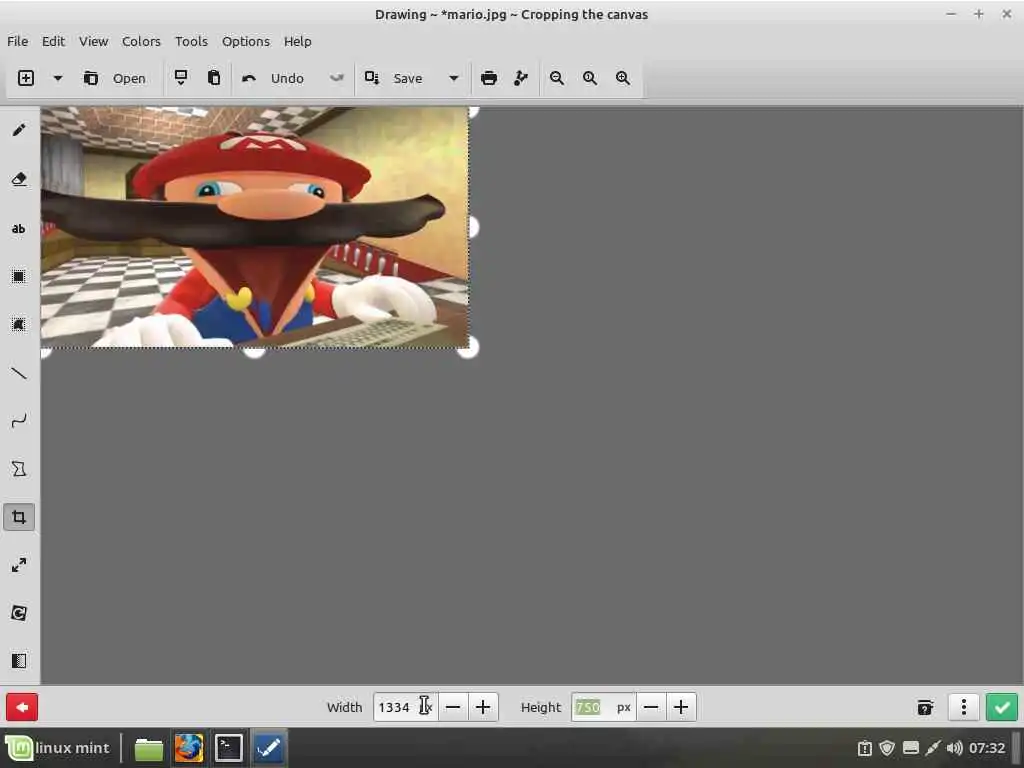
Task: Select the Eraser tool
Action: pos(19,179)
